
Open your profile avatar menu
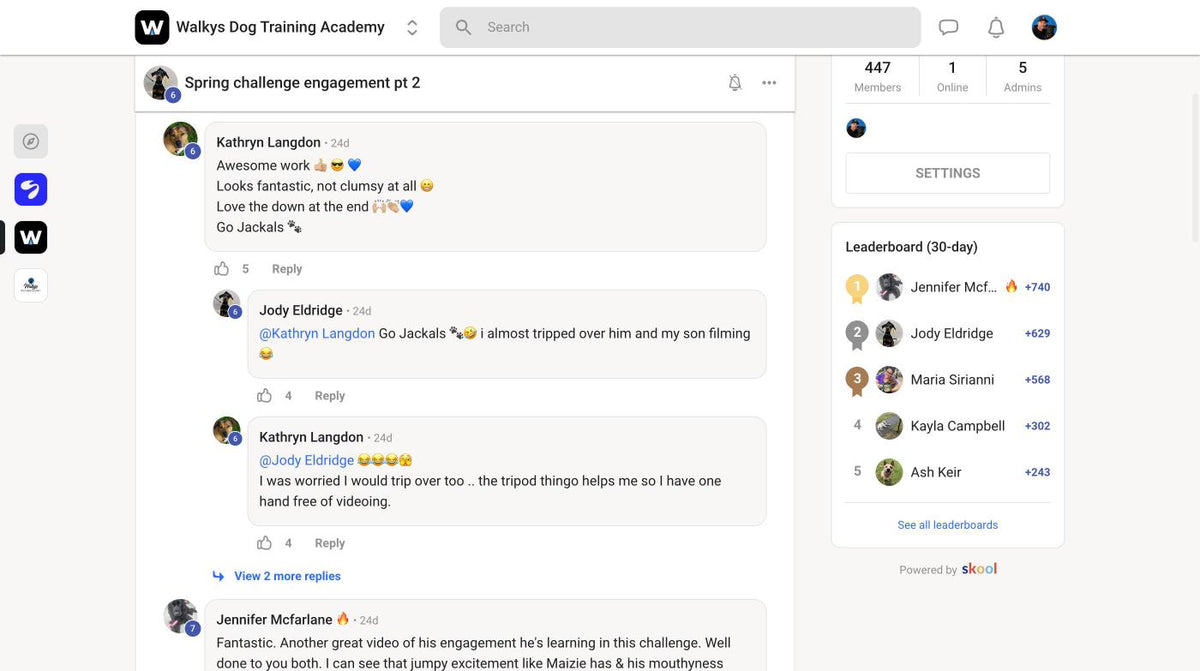(1044, 28)
